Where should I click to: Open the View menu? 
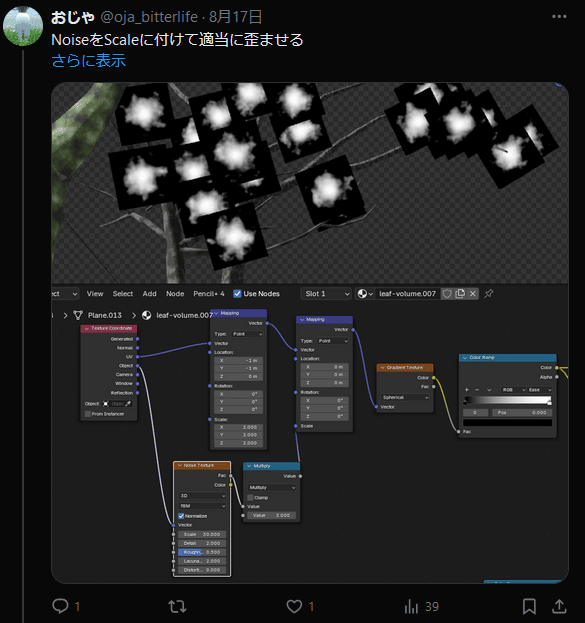point(95,294)
